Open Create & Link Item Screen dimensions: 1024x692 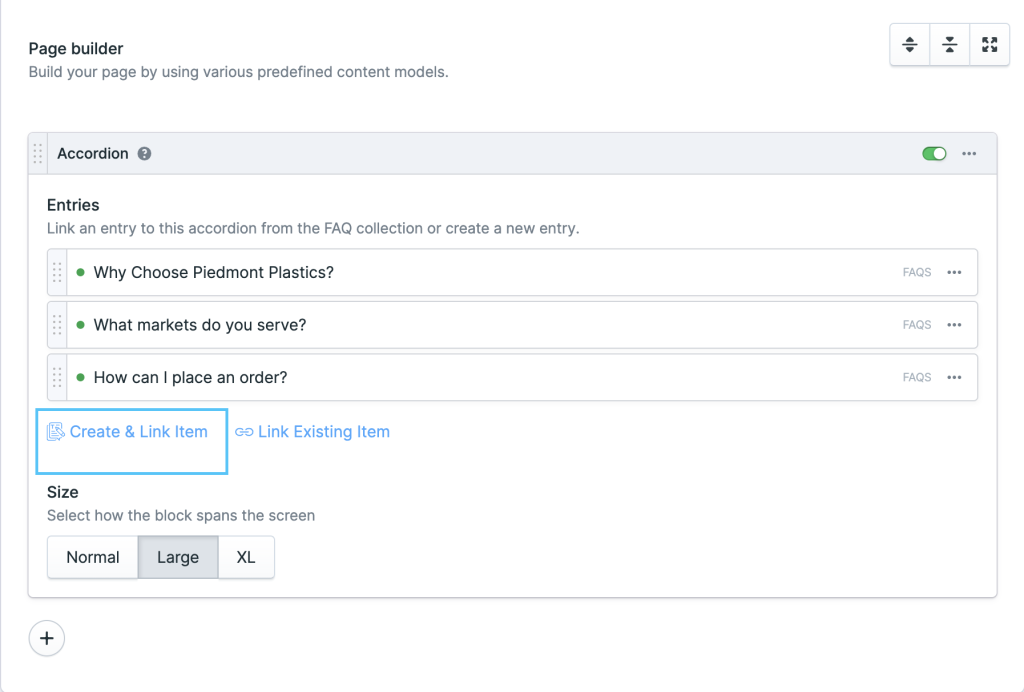[x=130, y=431]
